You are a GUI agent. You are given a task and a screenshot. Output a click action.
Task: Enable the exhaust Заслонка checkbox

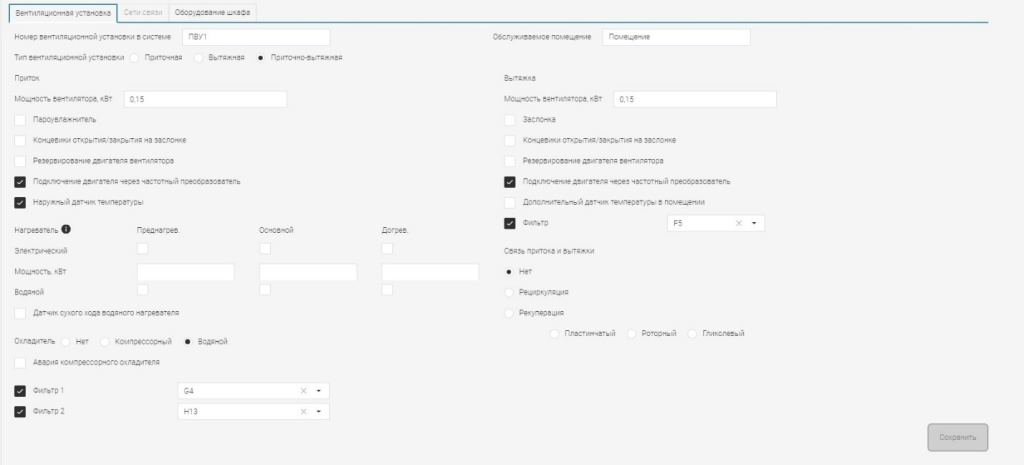(x=510, y=120)
